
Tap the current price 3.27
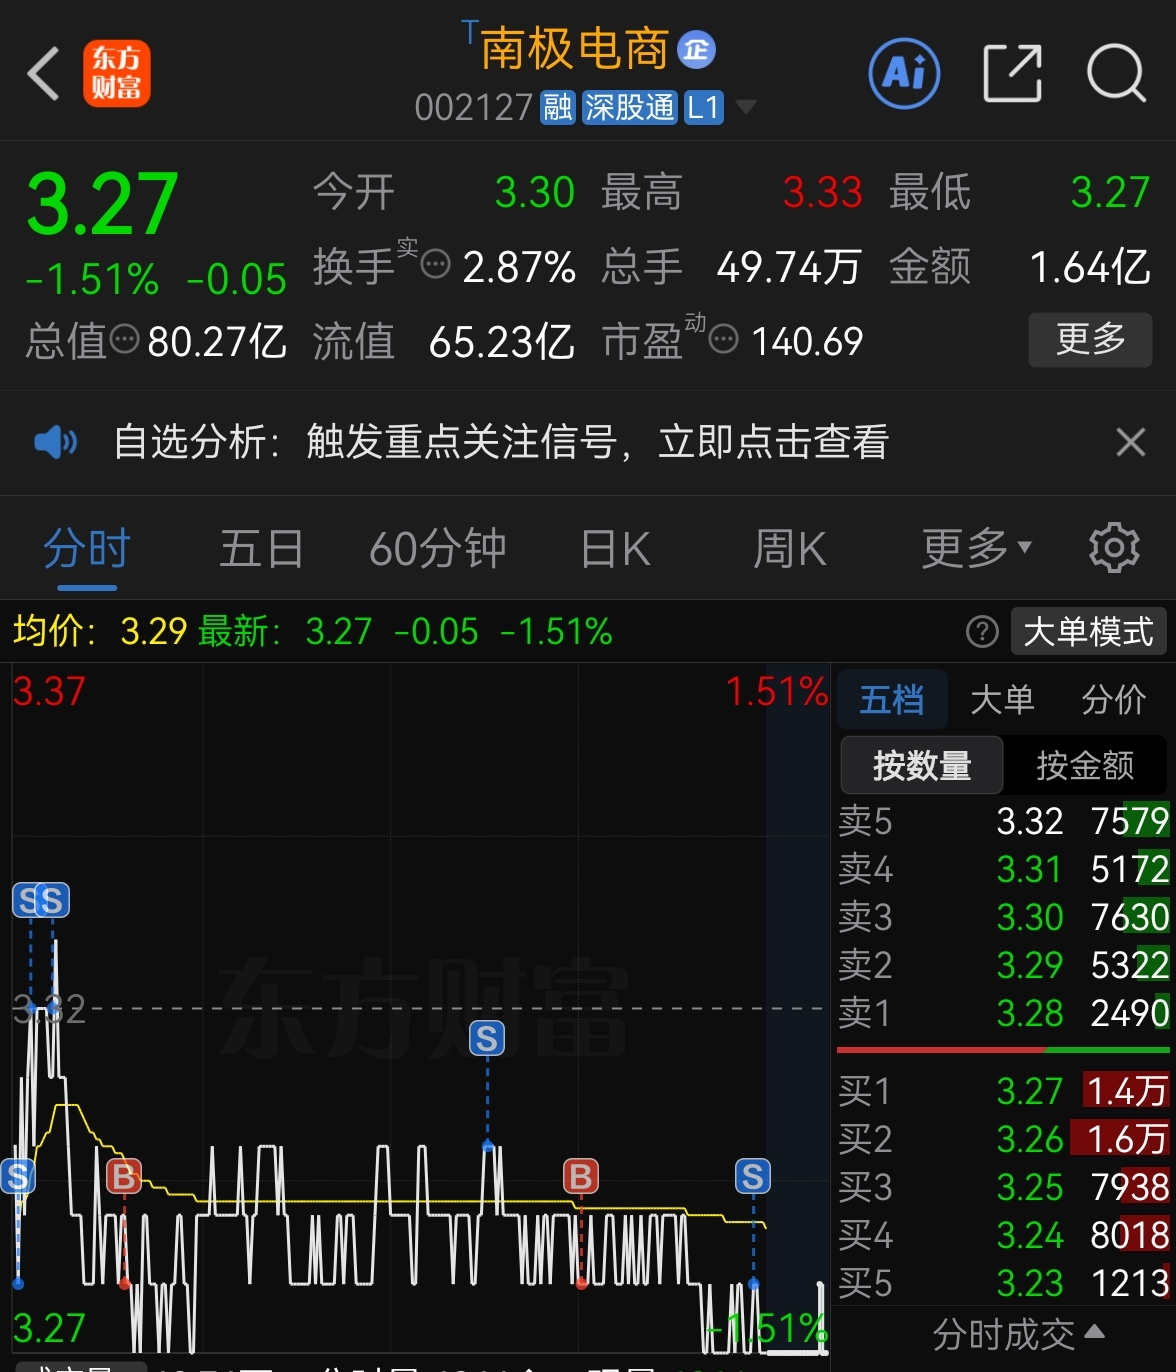coord(102,204)
